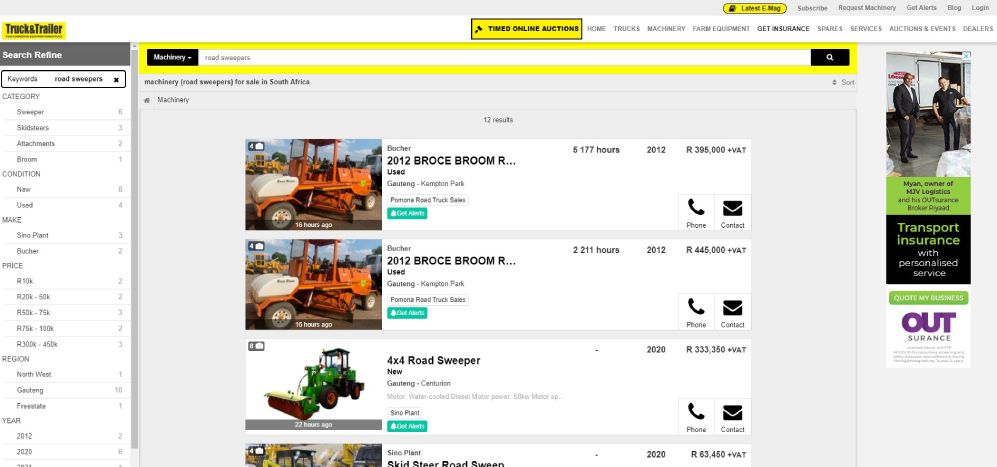Screen dimensions: 997x467
Task: Open photo count badge on 4x4 Road Sweeper
Action: (x=256, y=346)
